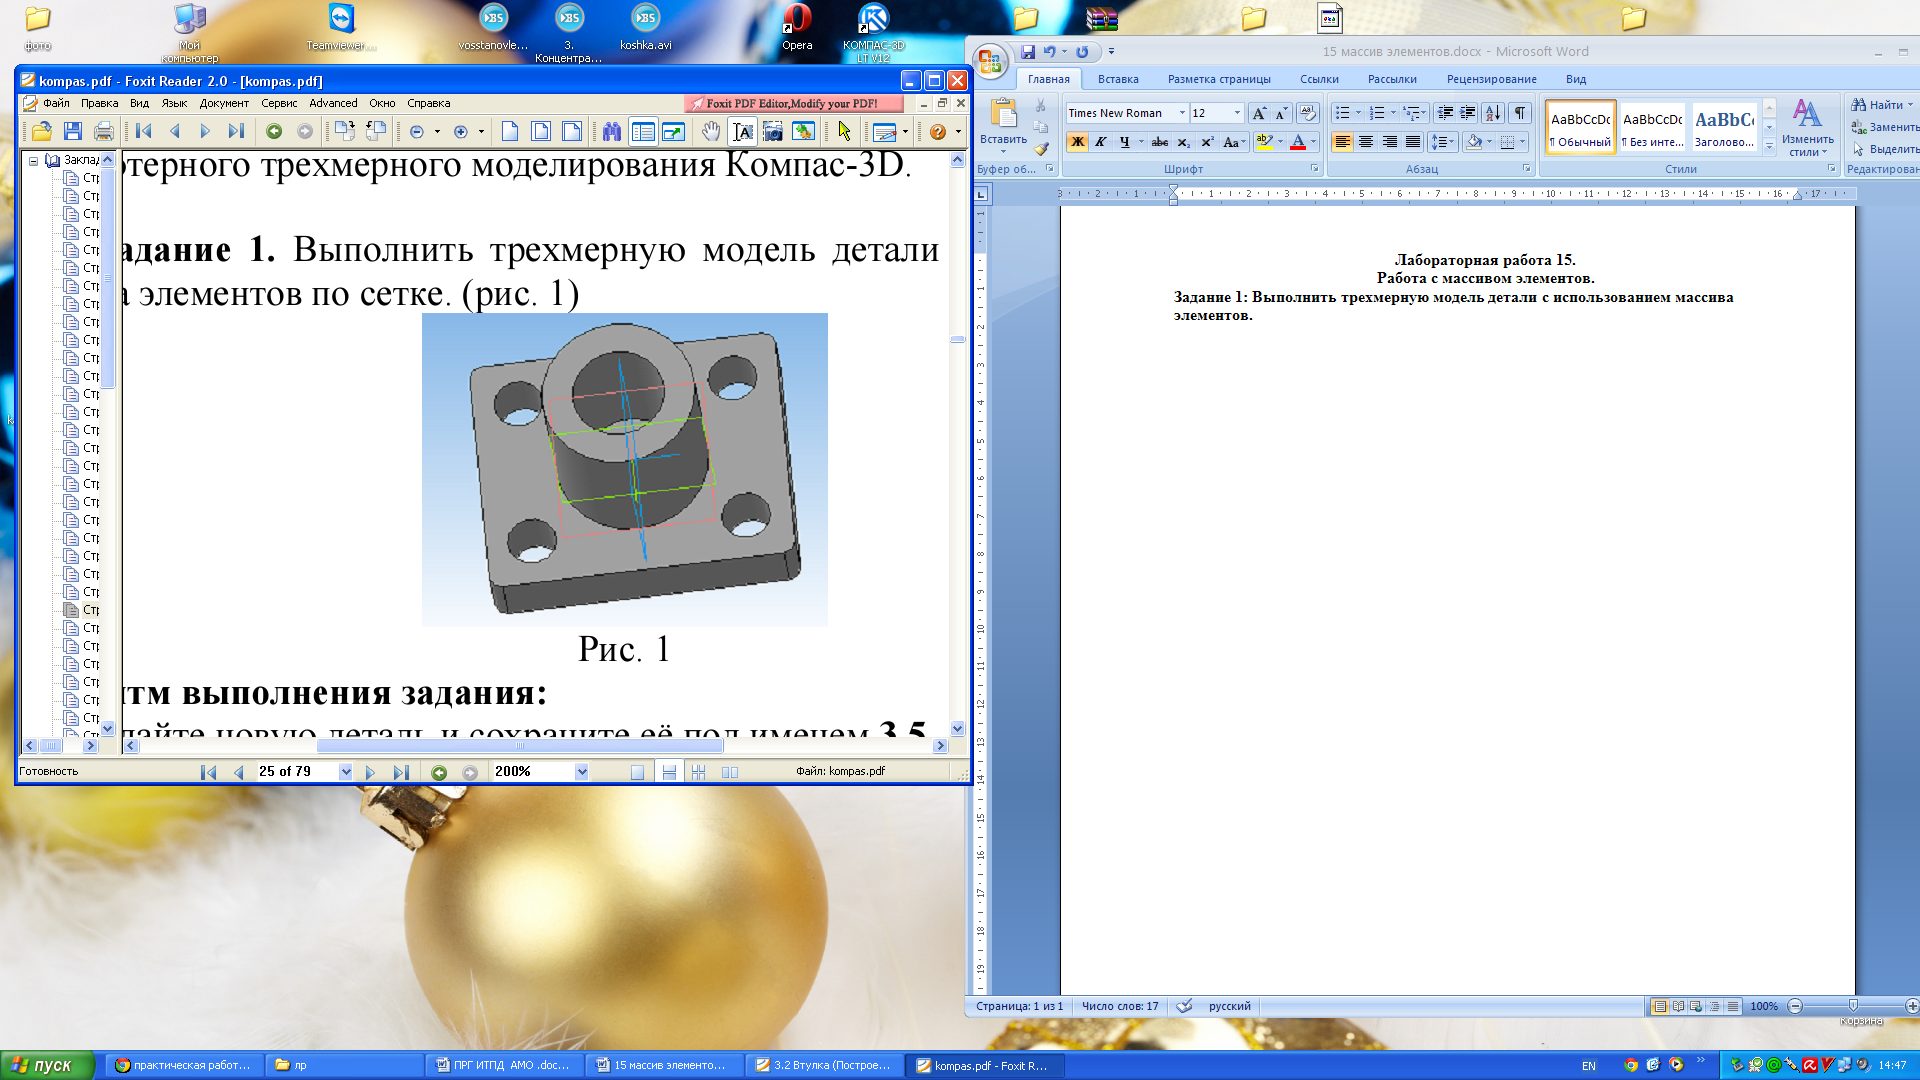The width and height of the screenshot is (1920, 1080).
Task: Click the Заменить button in Word
Action: (x=1884, y=127)
